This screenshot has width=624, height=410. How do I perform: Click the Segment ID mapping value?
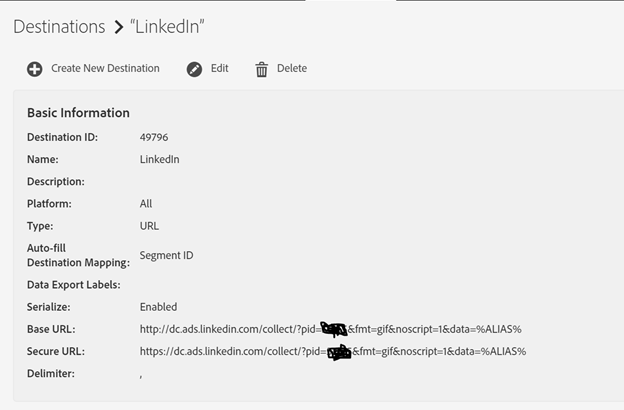(x=166, y=255)
